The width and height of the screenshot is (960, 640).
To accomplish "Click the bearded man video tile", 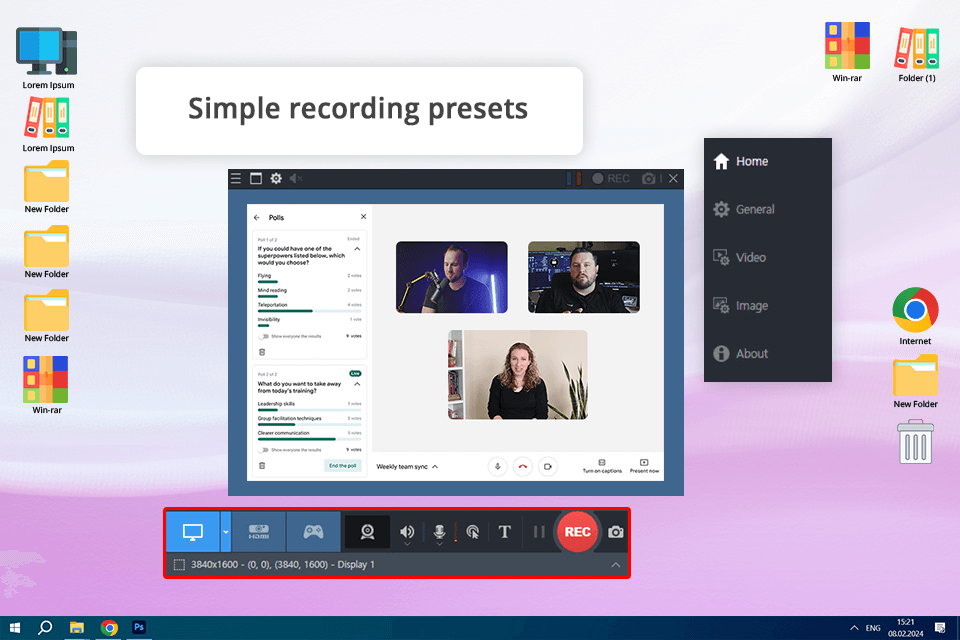I will (x=584, y=277).
